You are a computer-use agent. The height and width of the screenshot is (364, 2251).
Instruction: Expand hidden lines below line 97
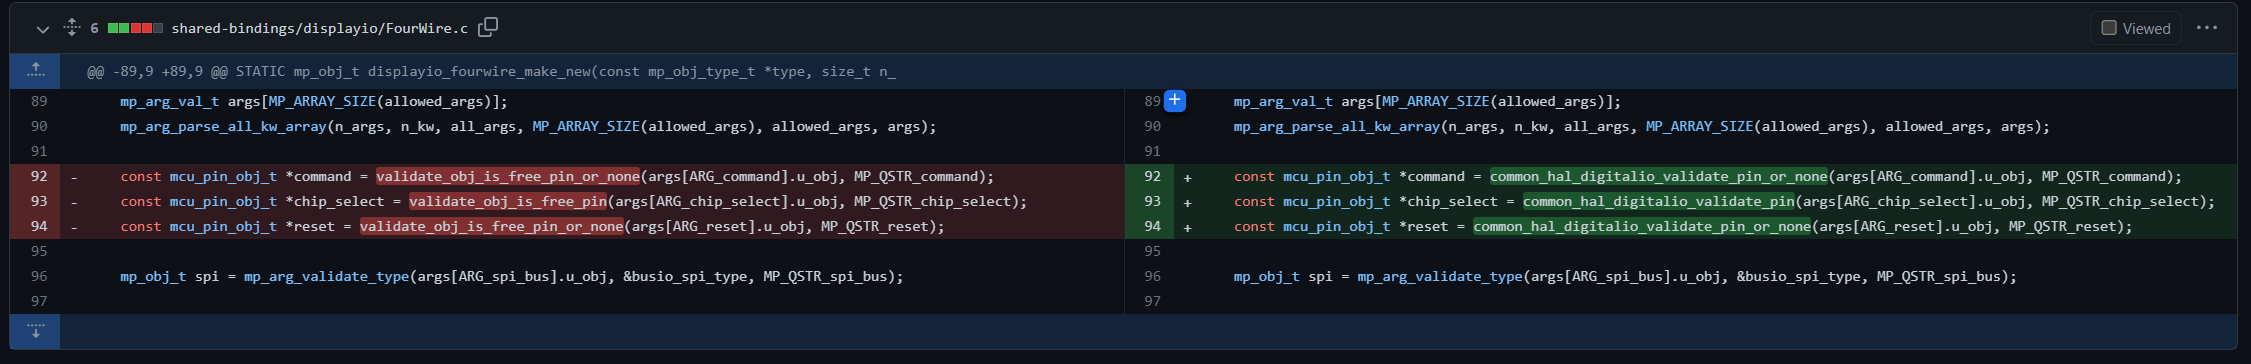(35, 331)
